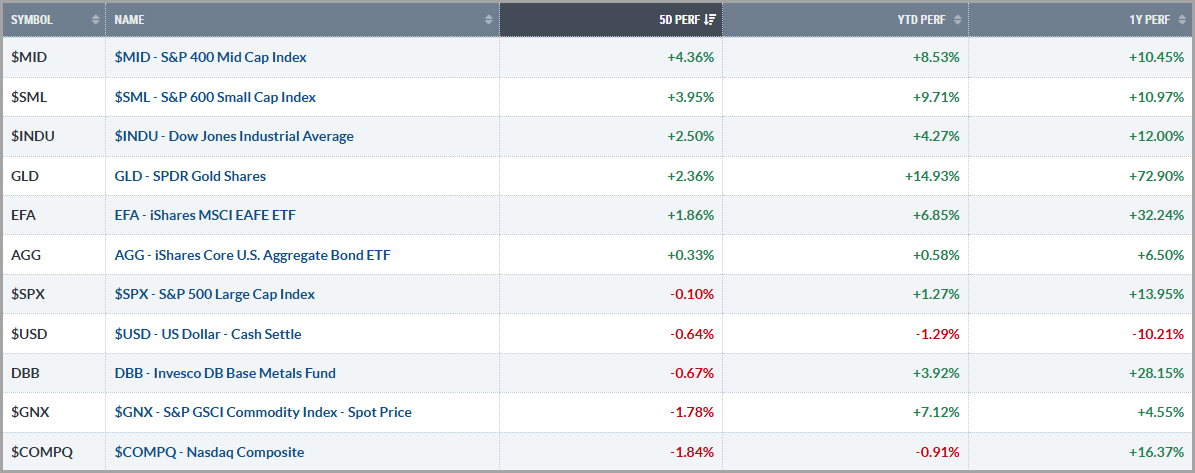Click the sort arrows in the SYMBOL header
This screenshot has height=473, width=1195.
[x=95, y=20]
